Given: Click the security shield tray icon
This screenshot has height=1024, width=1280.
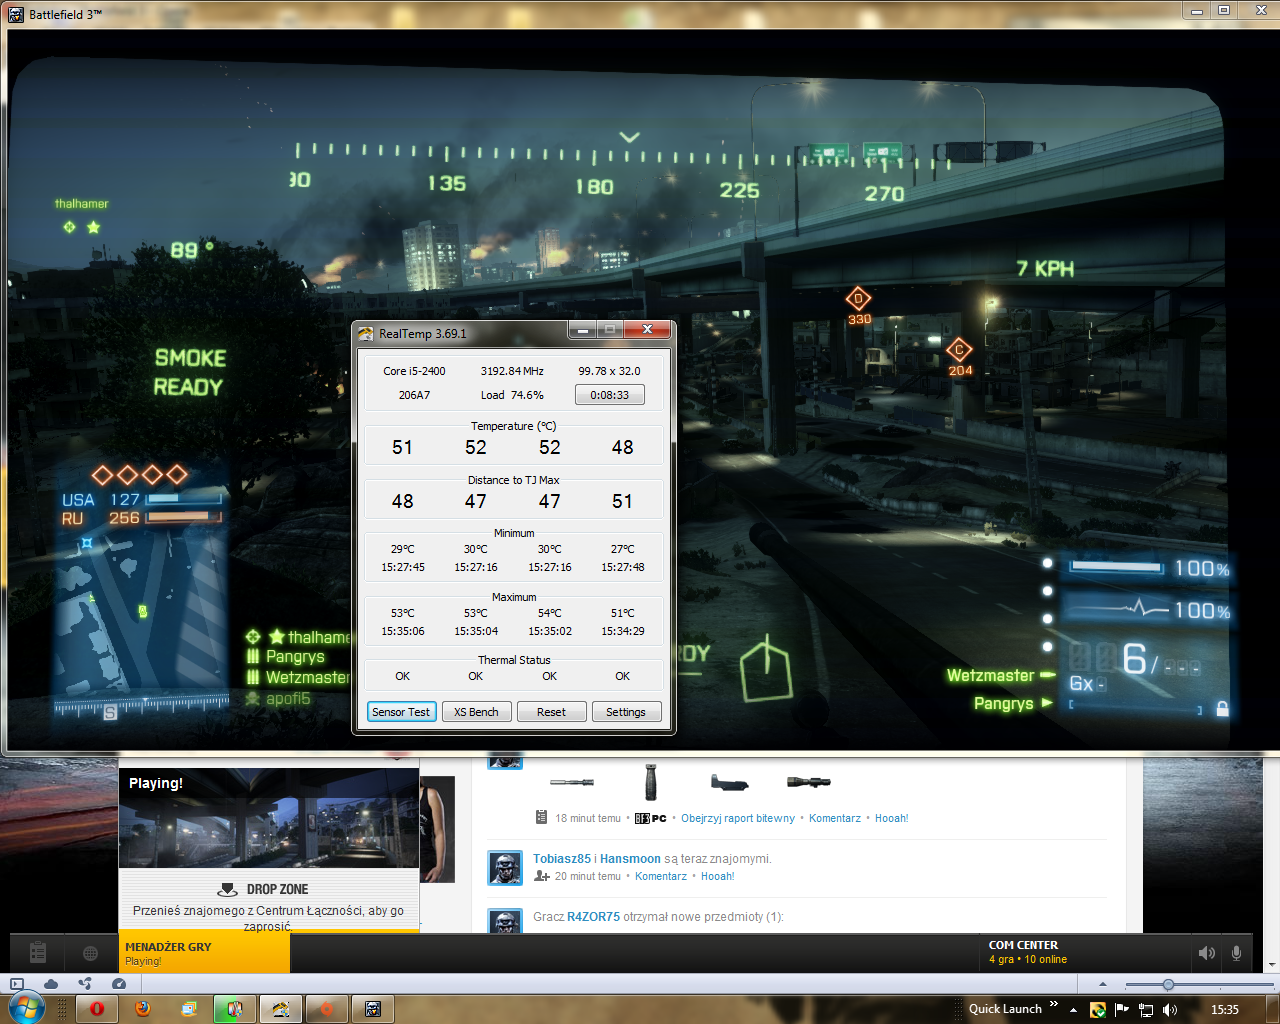Looking at the screenshot, I should 1098,1010.
